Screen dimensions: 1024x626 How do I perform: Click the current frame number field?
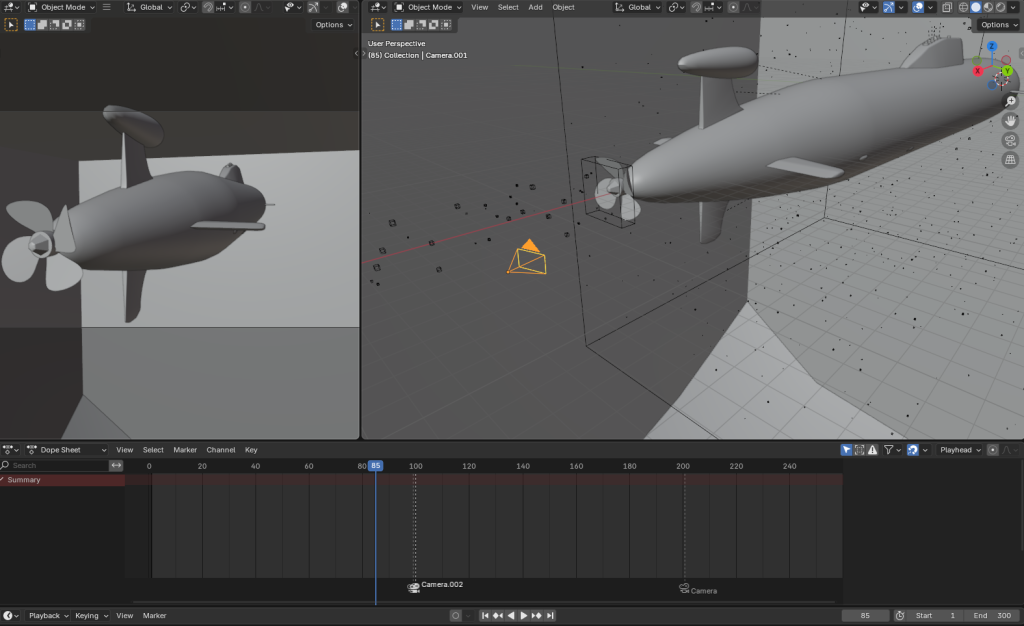coord(865,616)
